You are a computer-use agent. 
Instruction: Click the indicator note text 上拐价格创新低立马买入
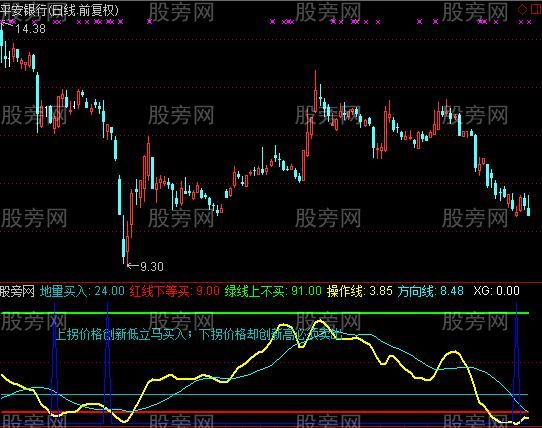click(x=121, y=334)
